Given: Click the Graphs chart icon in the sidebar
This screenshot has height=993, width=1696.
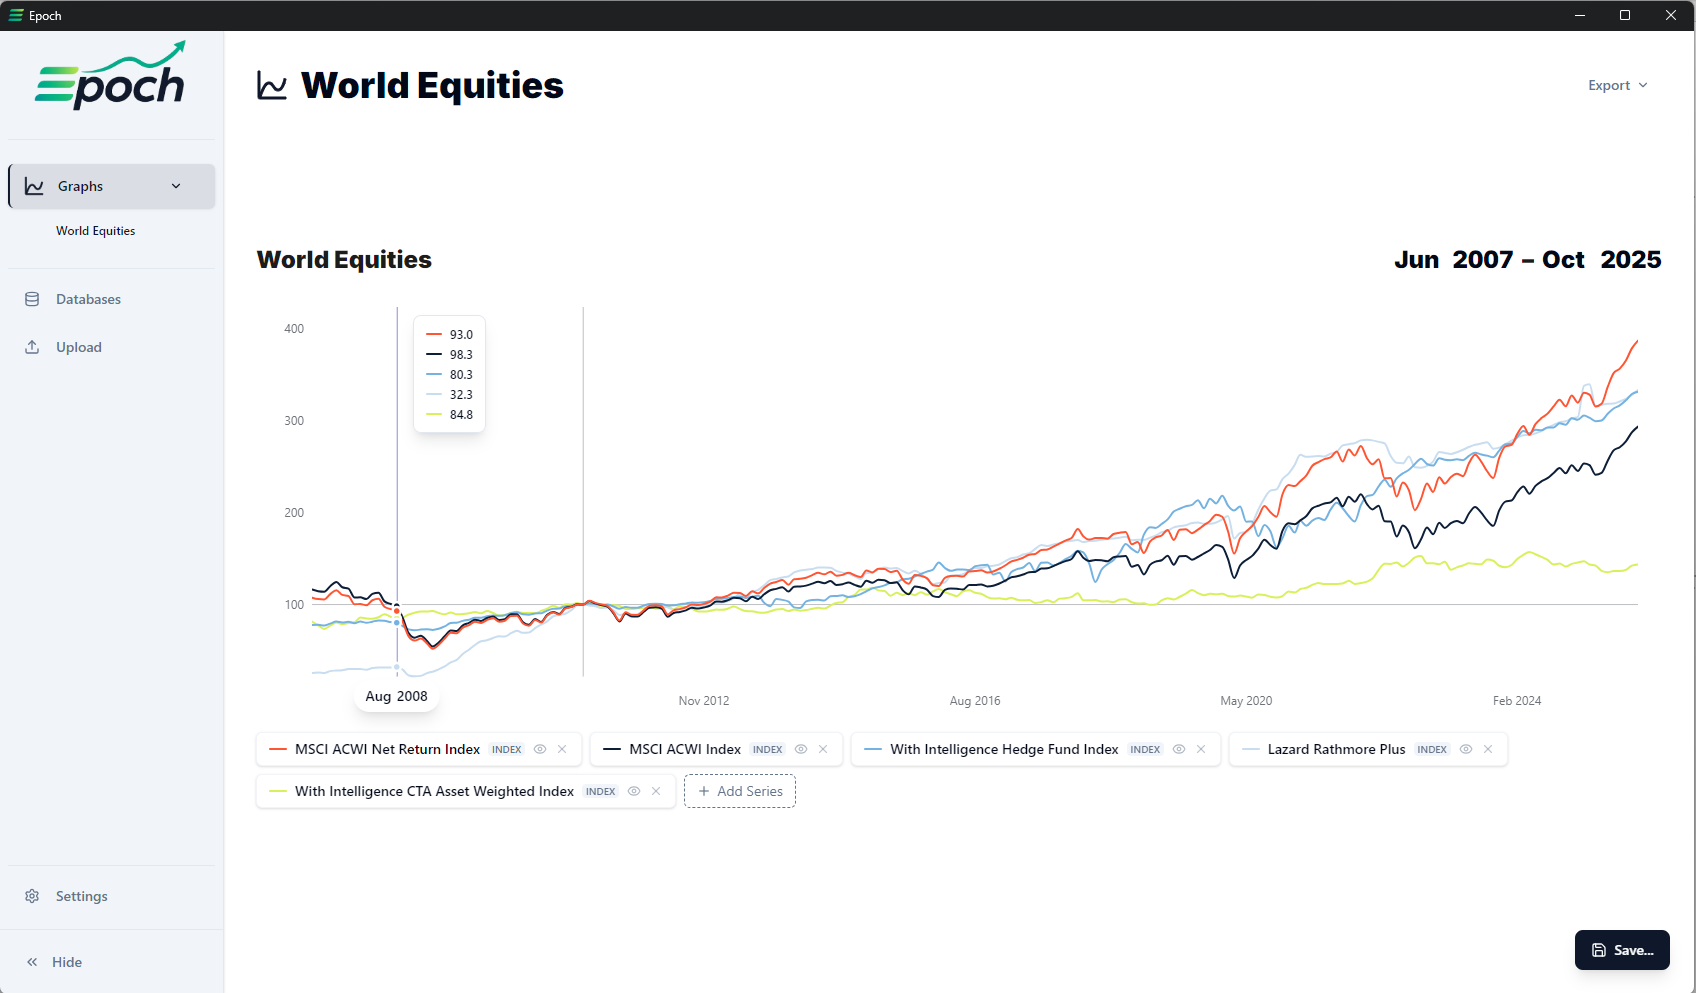Looking at the screenshot, I should [34, 187].
